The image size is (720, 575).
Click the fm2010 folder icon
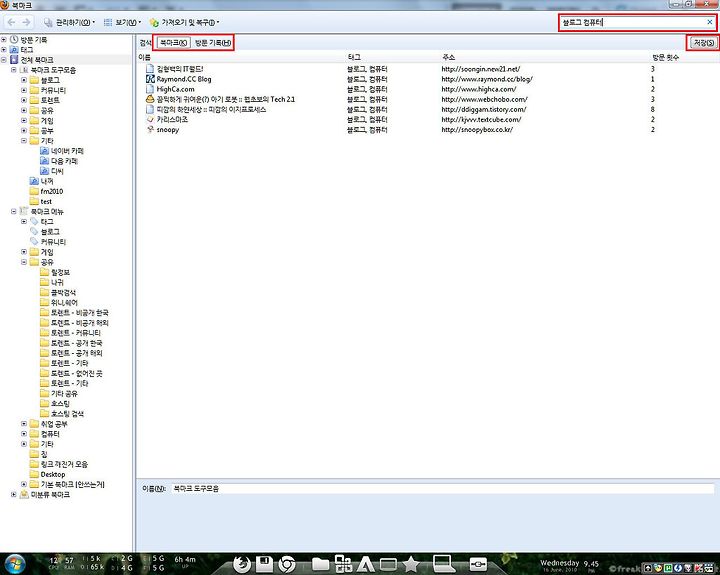pos(34,191)
